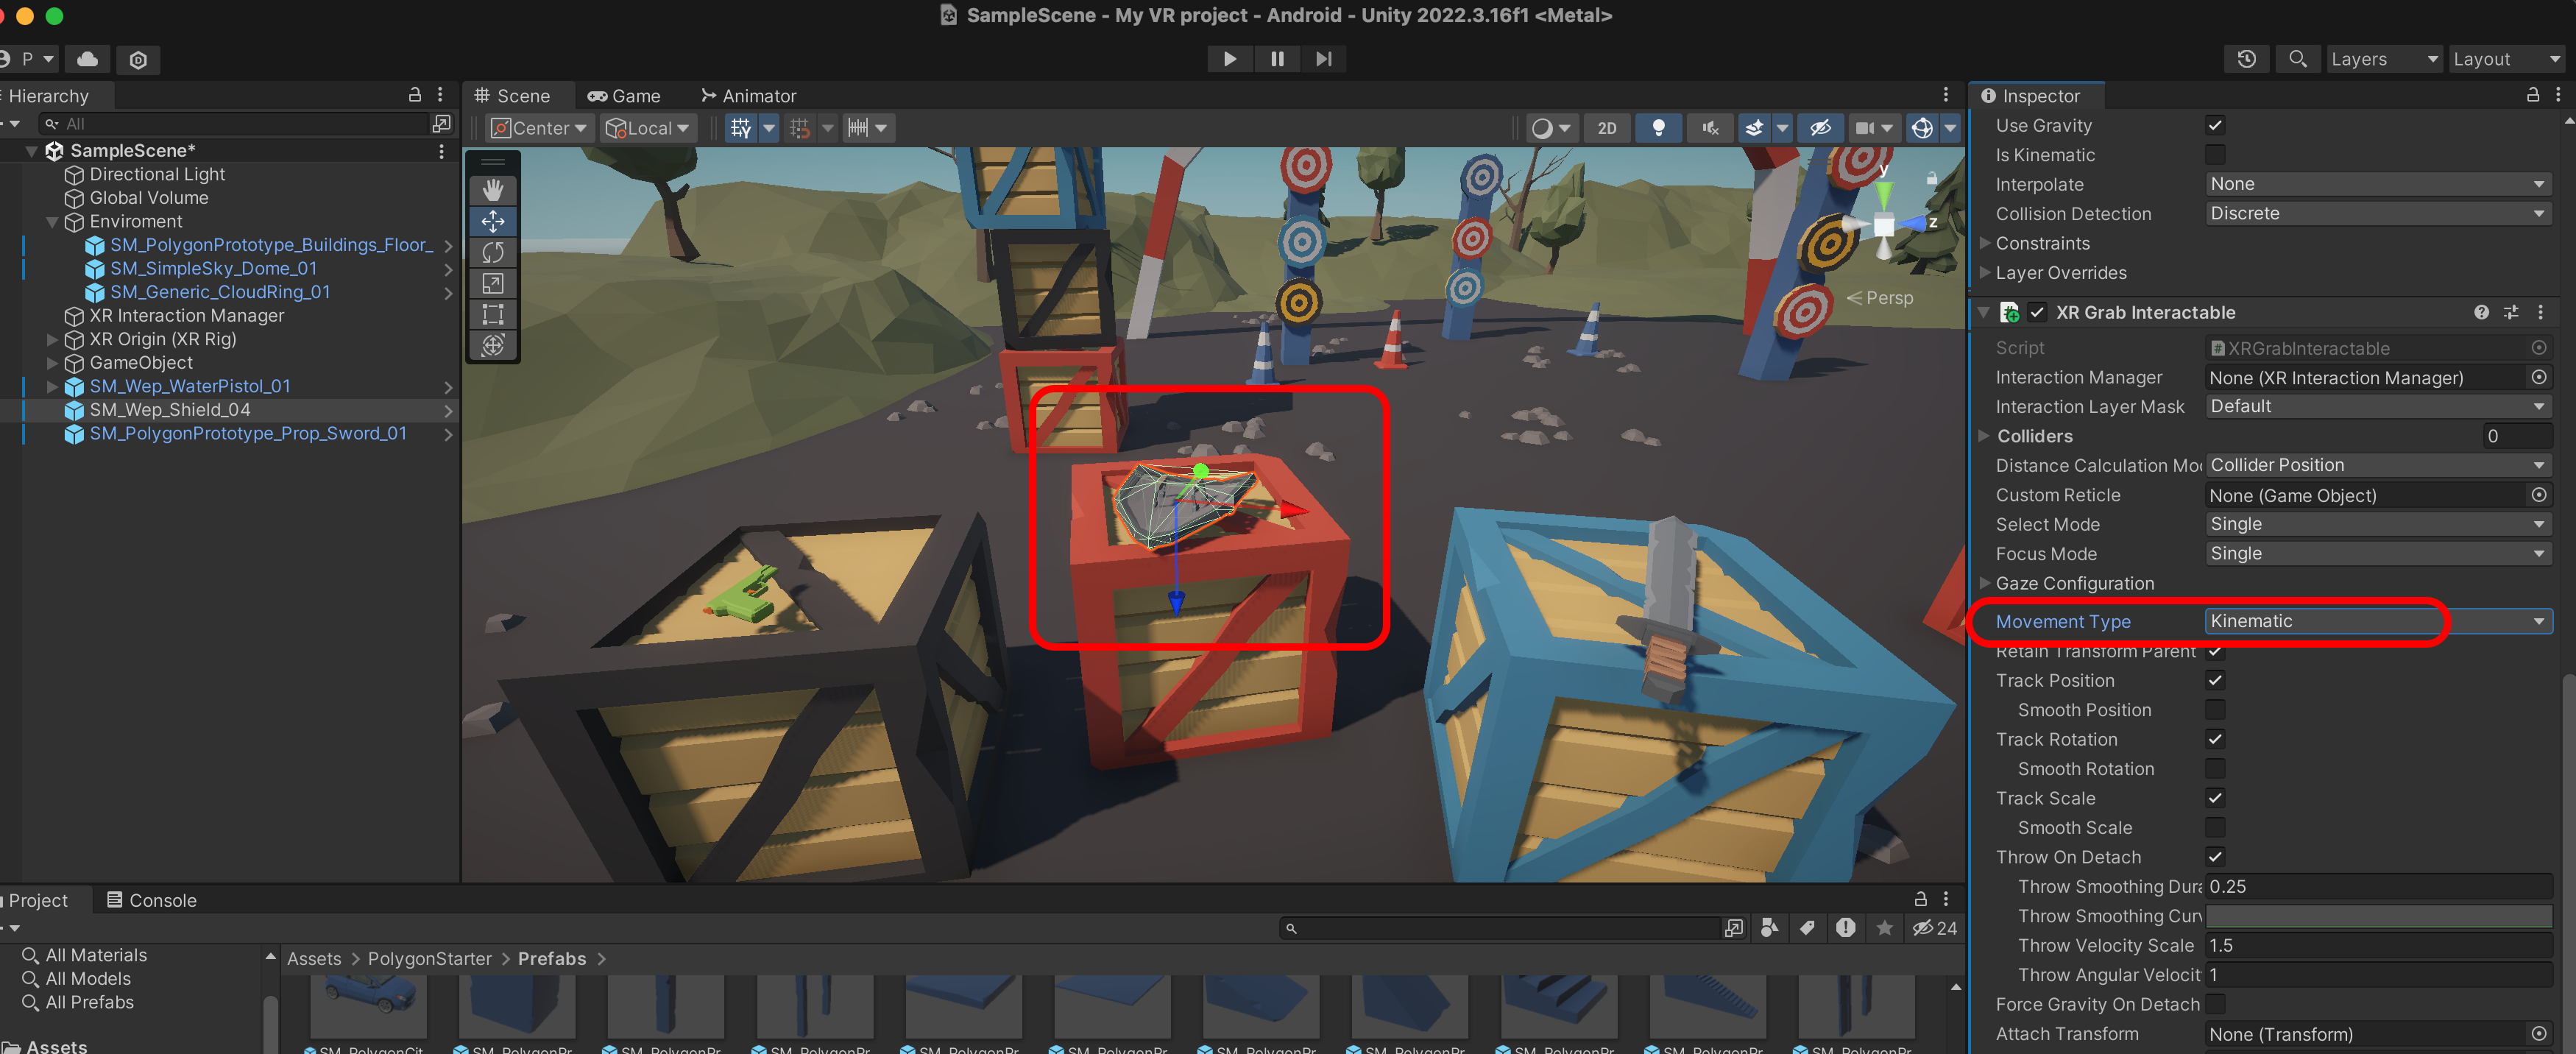Image resolution: width=2576 pixels, height=1054 pixels.
Task: Enable Smooth Position checkbox
Action: click(x=2215, y=710)
